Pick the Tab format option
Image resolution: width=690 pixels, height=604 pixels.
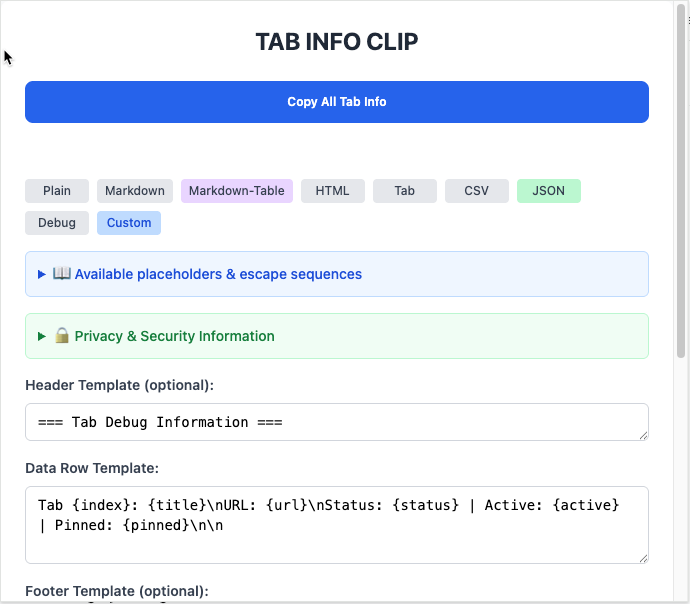click(405, 191)
